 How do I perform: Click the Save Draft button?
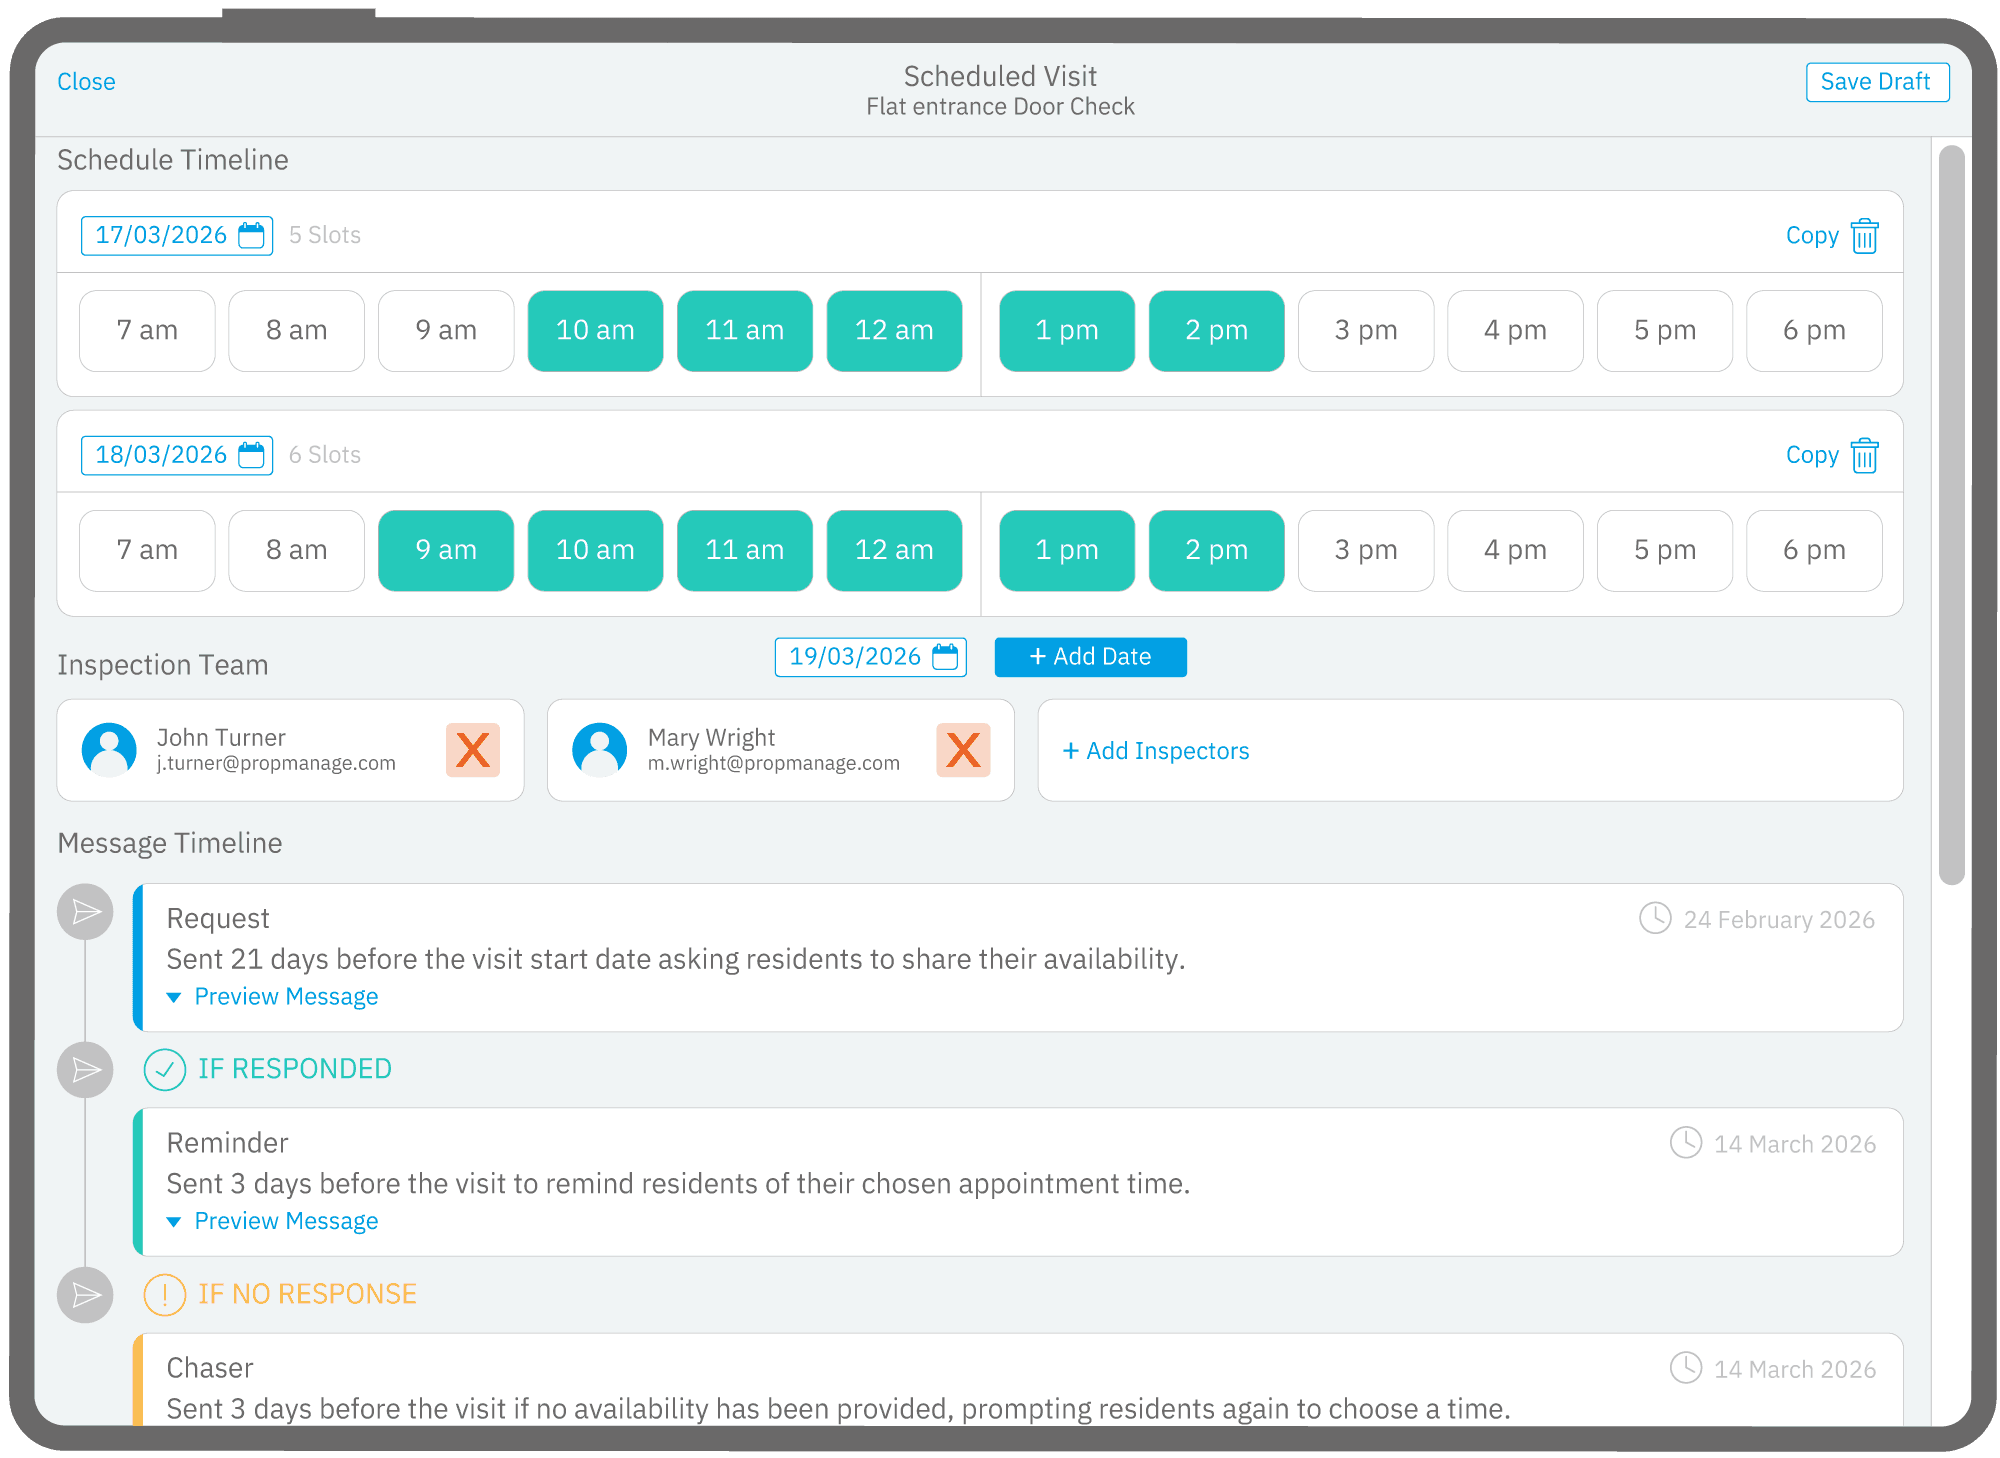[1876, 82]
